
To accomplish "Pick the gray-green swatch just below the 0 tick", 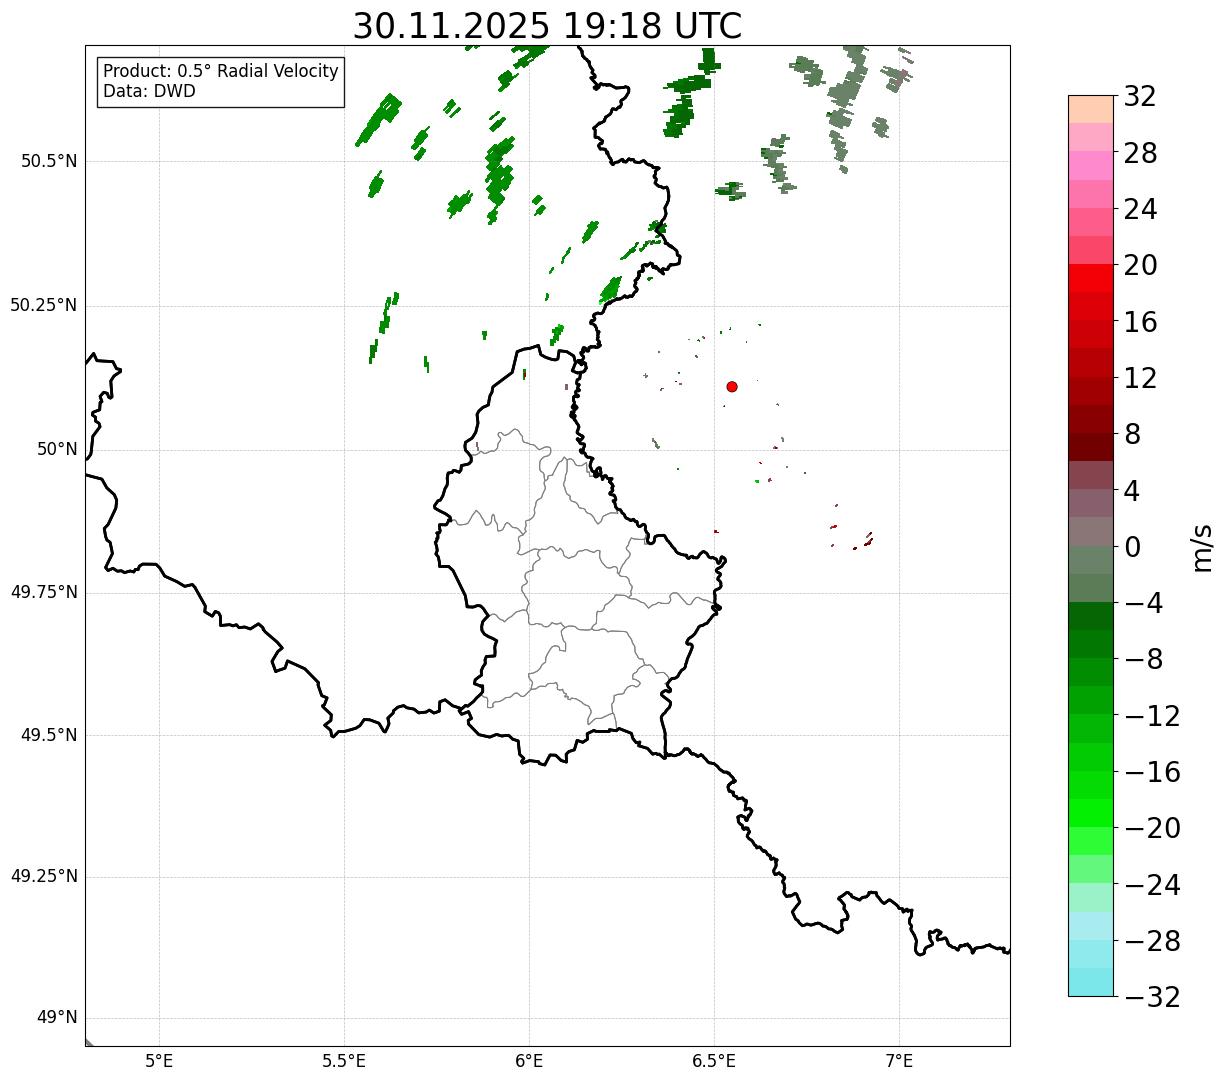I will point(1091,560).
